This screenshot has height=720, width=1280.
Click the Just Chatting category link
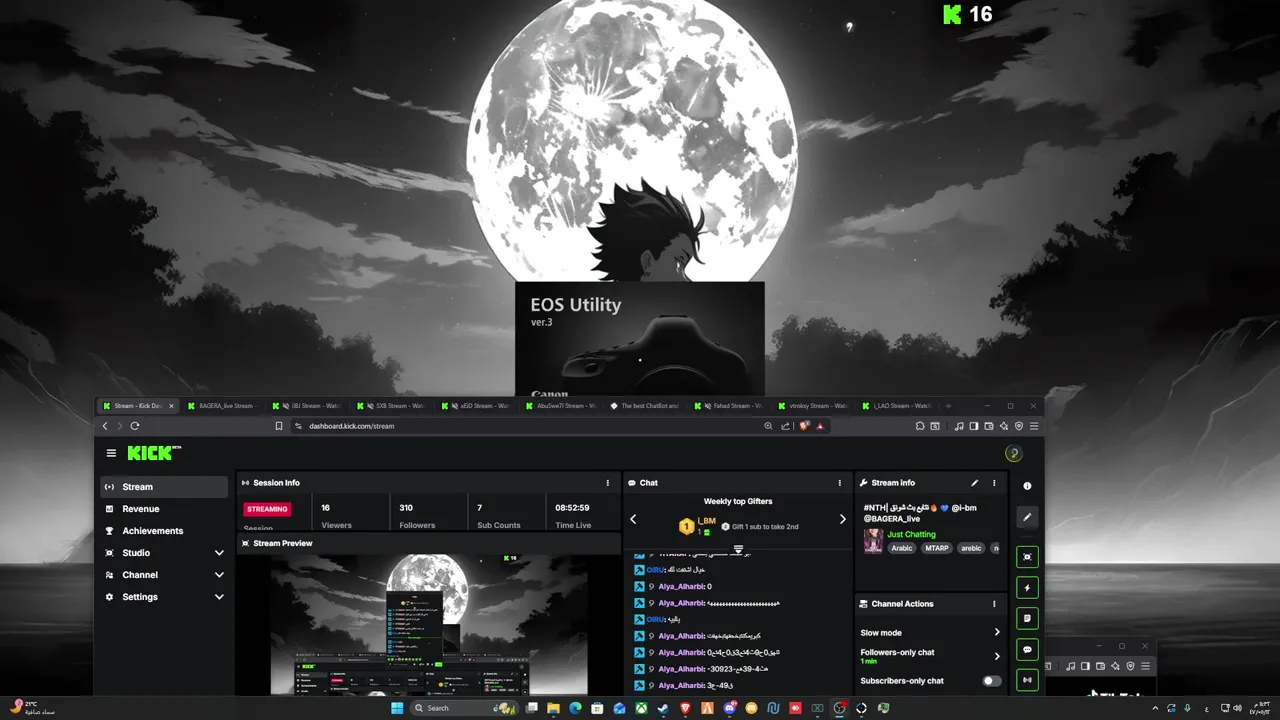911,534
